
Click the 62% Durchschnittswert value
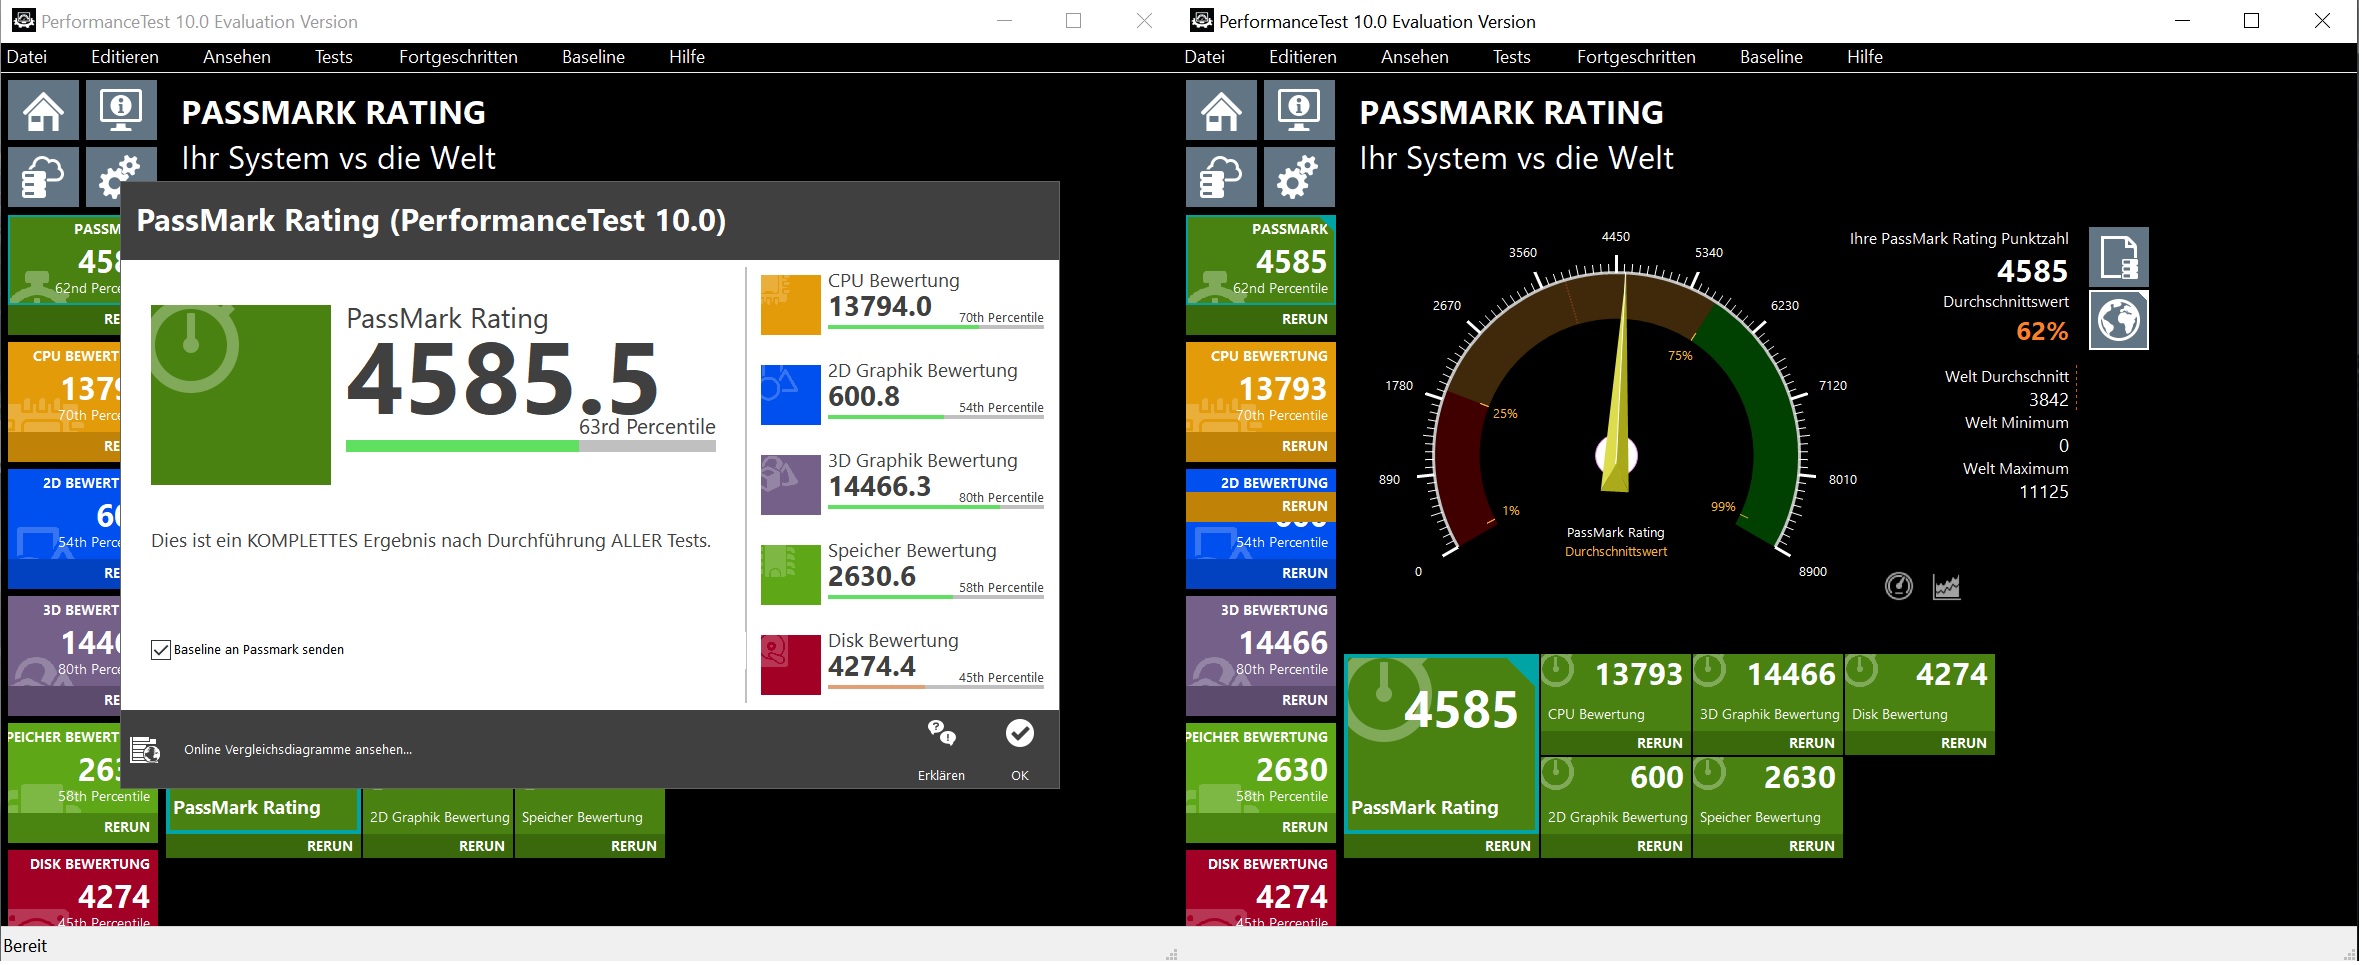pos(2042,331)
